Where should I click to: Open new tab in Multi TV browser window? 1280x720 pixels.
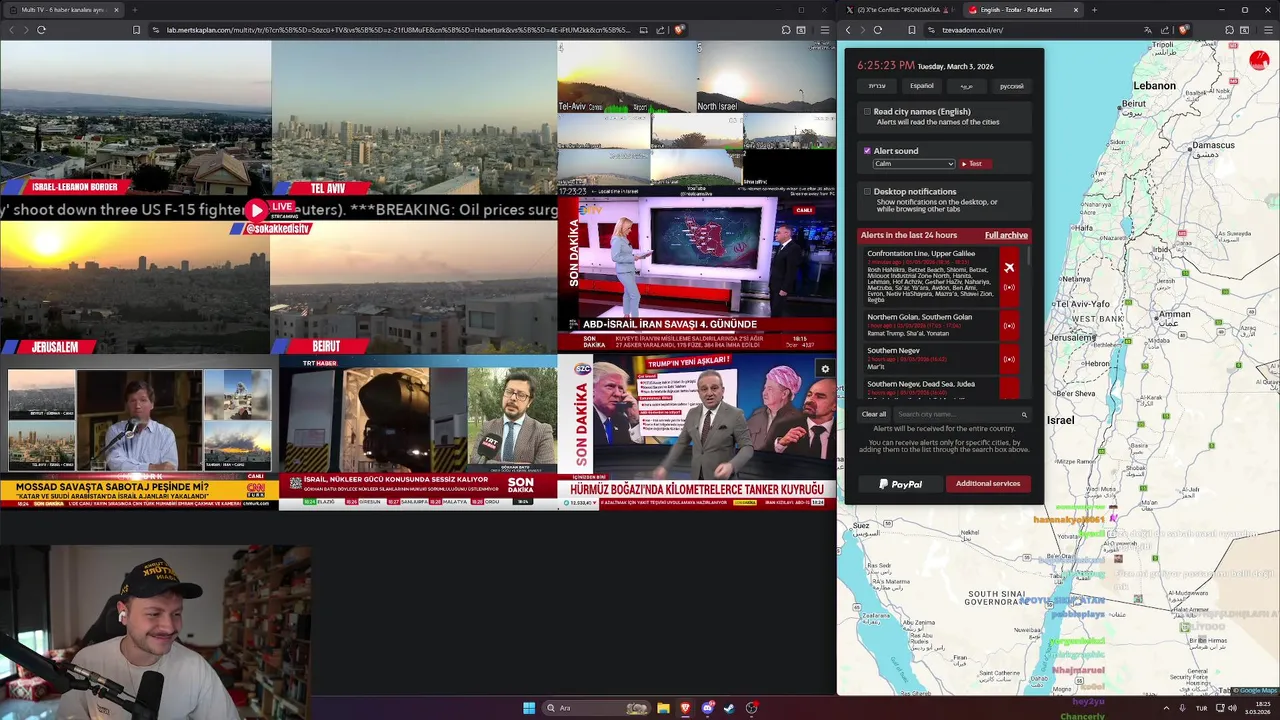coord(134,10)
